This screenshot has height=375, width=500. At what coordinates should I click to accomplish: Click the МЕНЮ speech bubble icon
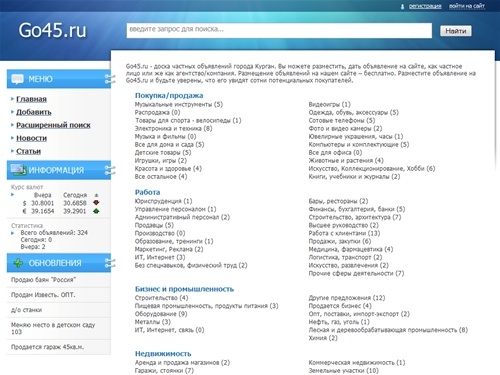pyautogui.click(x=17, y=79)
